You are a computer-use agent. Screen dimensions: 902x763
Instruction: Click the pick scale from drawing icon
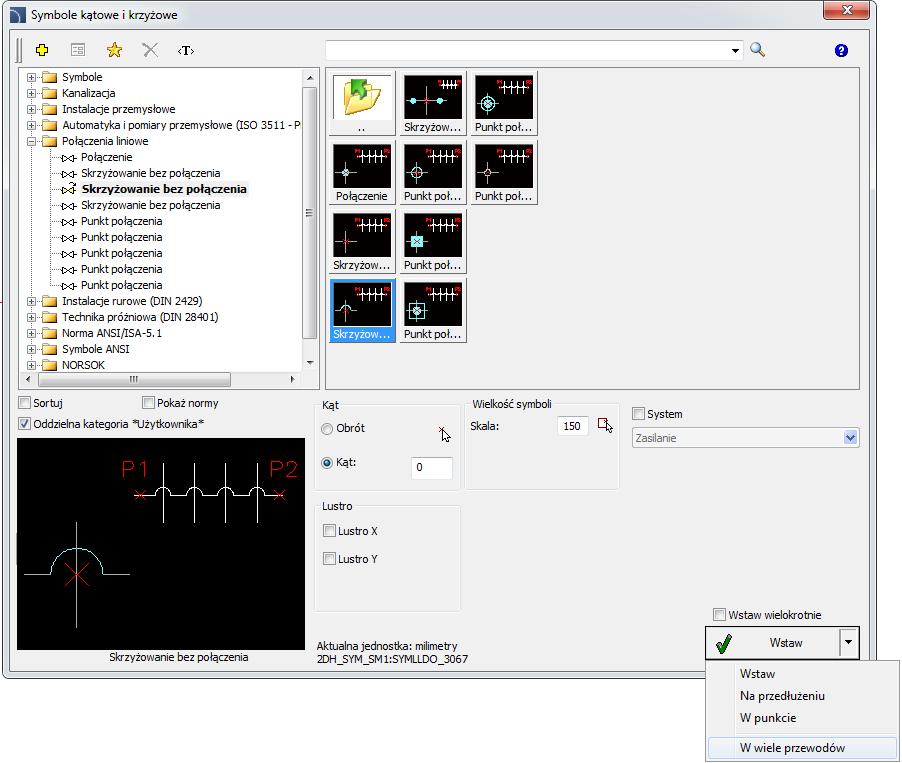tap(605, 425)
